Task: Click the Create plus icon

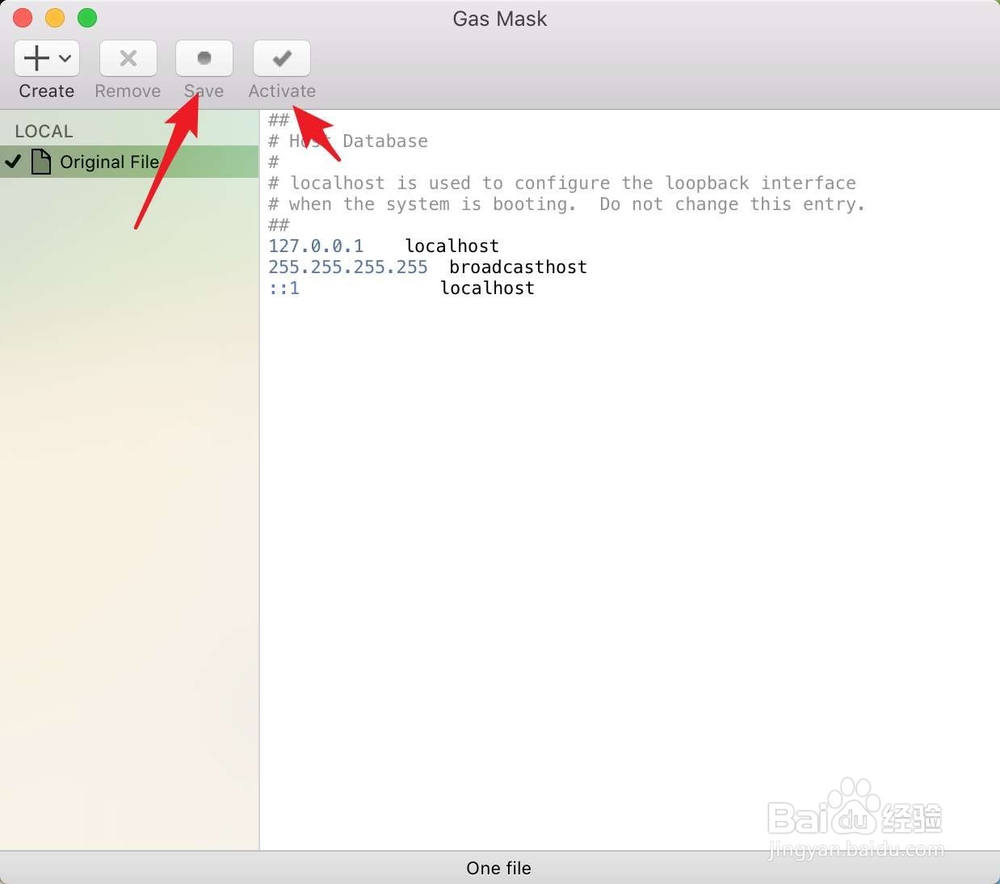Action: pos(36,58)
